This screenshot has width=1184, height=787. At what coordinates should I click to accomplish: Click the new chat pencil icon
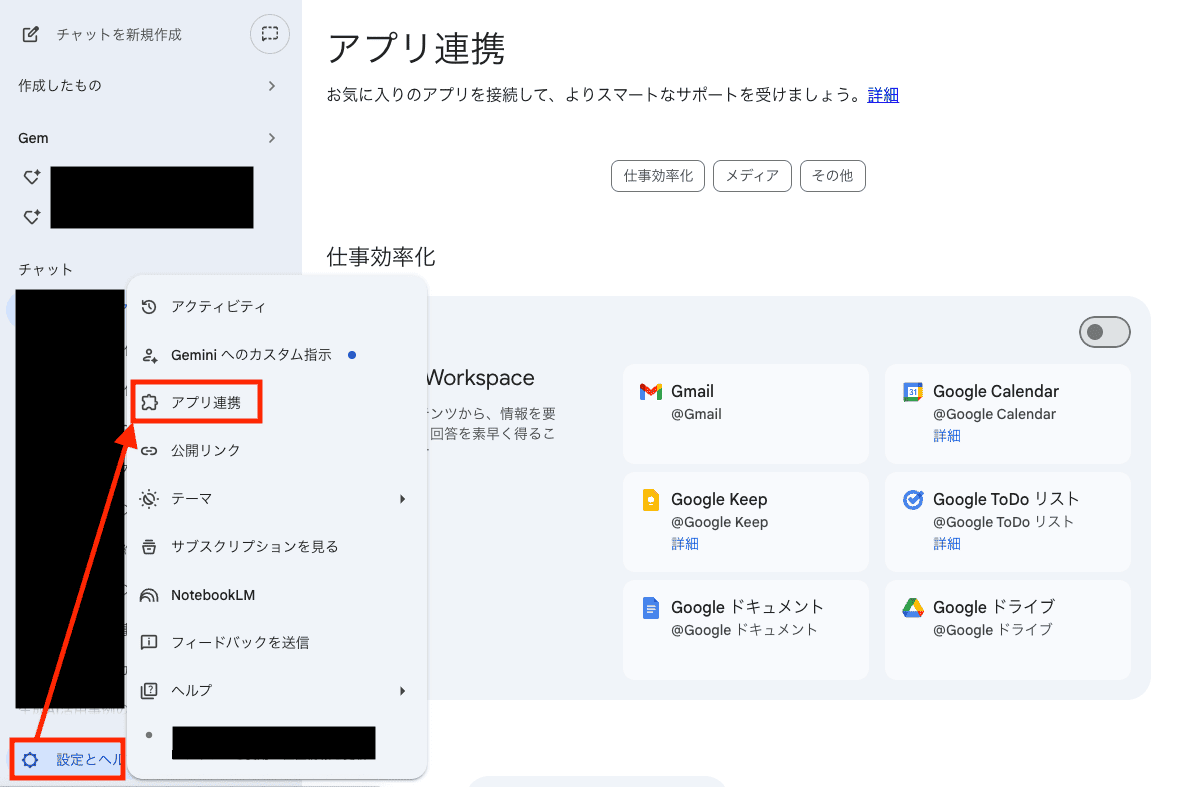tap(31, 34)
